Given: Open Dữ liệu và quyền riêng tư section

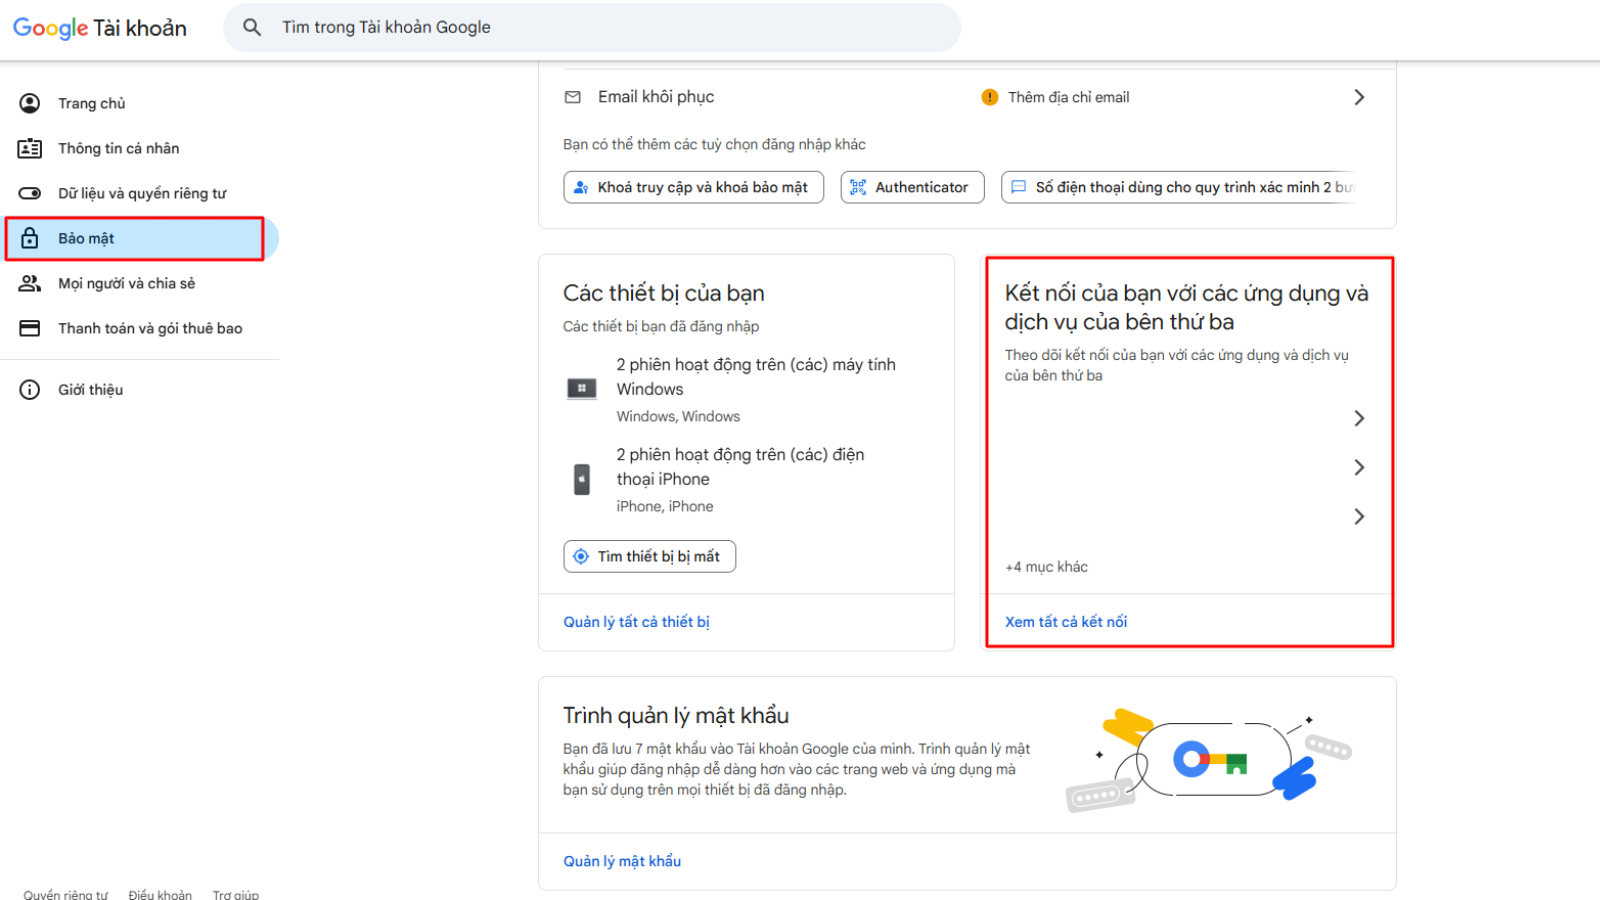Looking at the screenshot, I should click(x=141, y=193).
